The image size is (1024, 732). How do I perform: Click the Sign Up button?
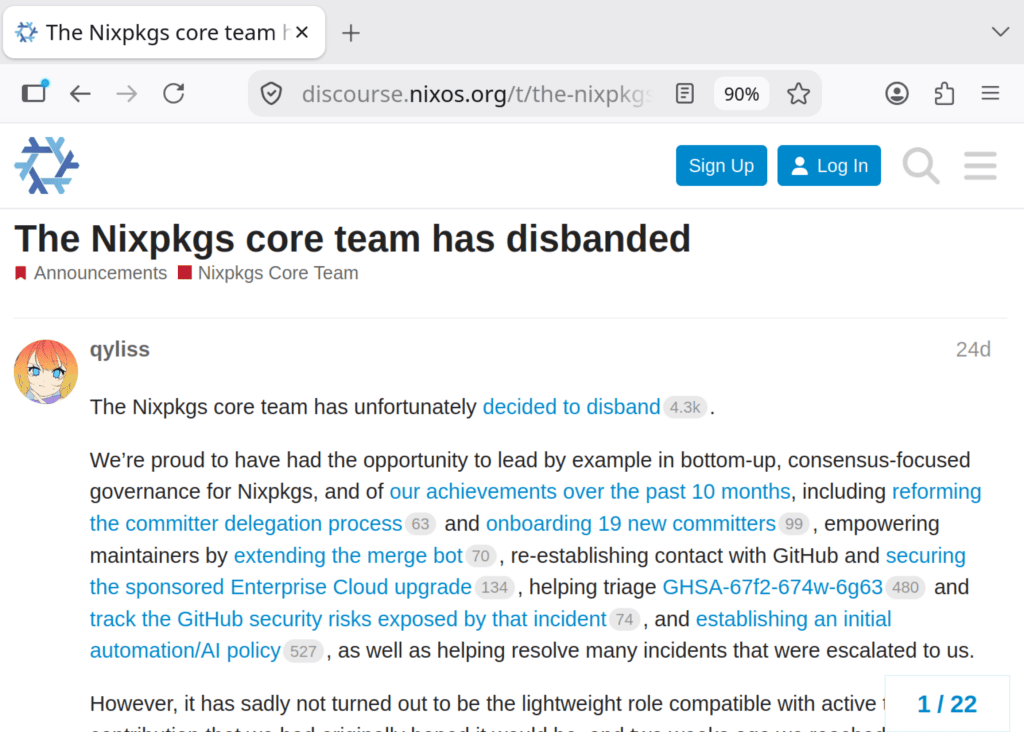pos(721,165)
